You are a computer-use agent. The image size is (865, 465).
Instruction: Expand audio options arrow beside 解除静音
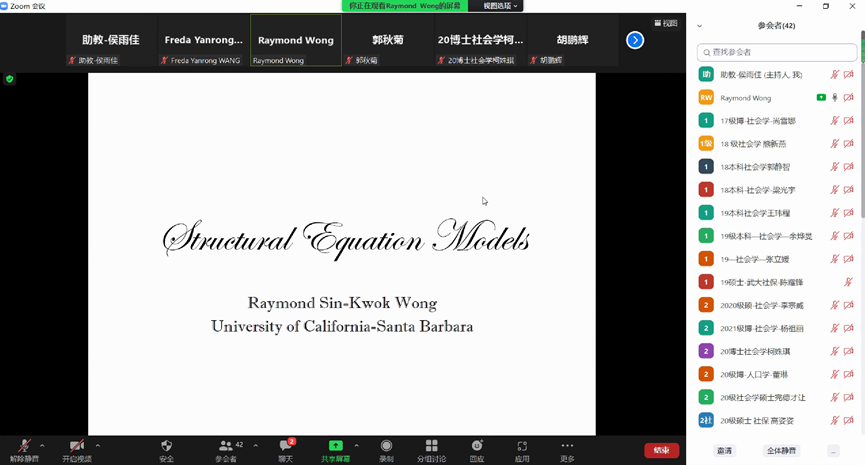[x=42, y=445]
